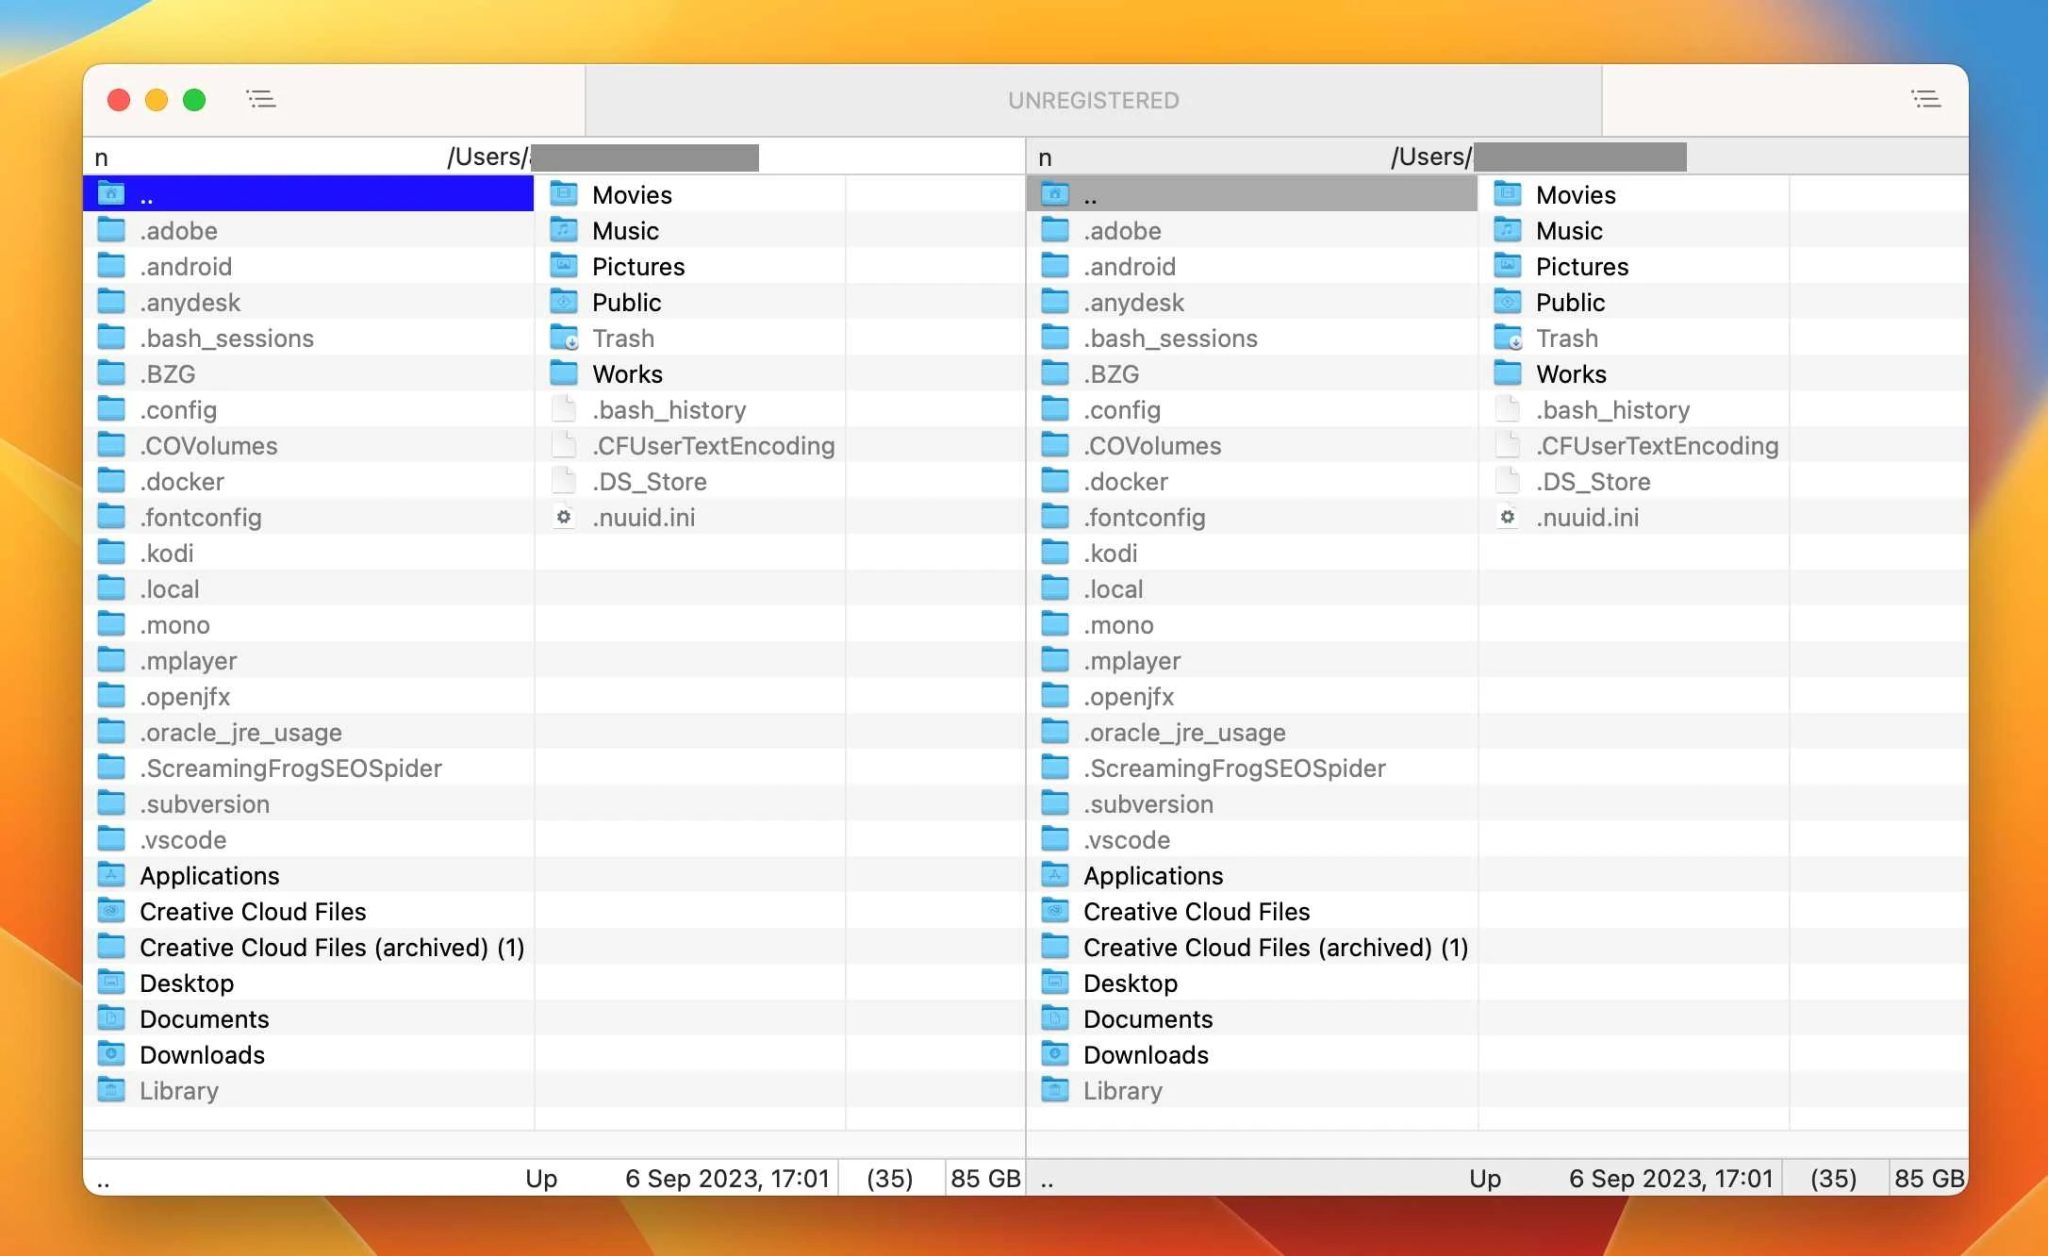The image size is (2048, 1256).
Task: Open the Applications folder in the right pane
Action: tap(1153, 875)
